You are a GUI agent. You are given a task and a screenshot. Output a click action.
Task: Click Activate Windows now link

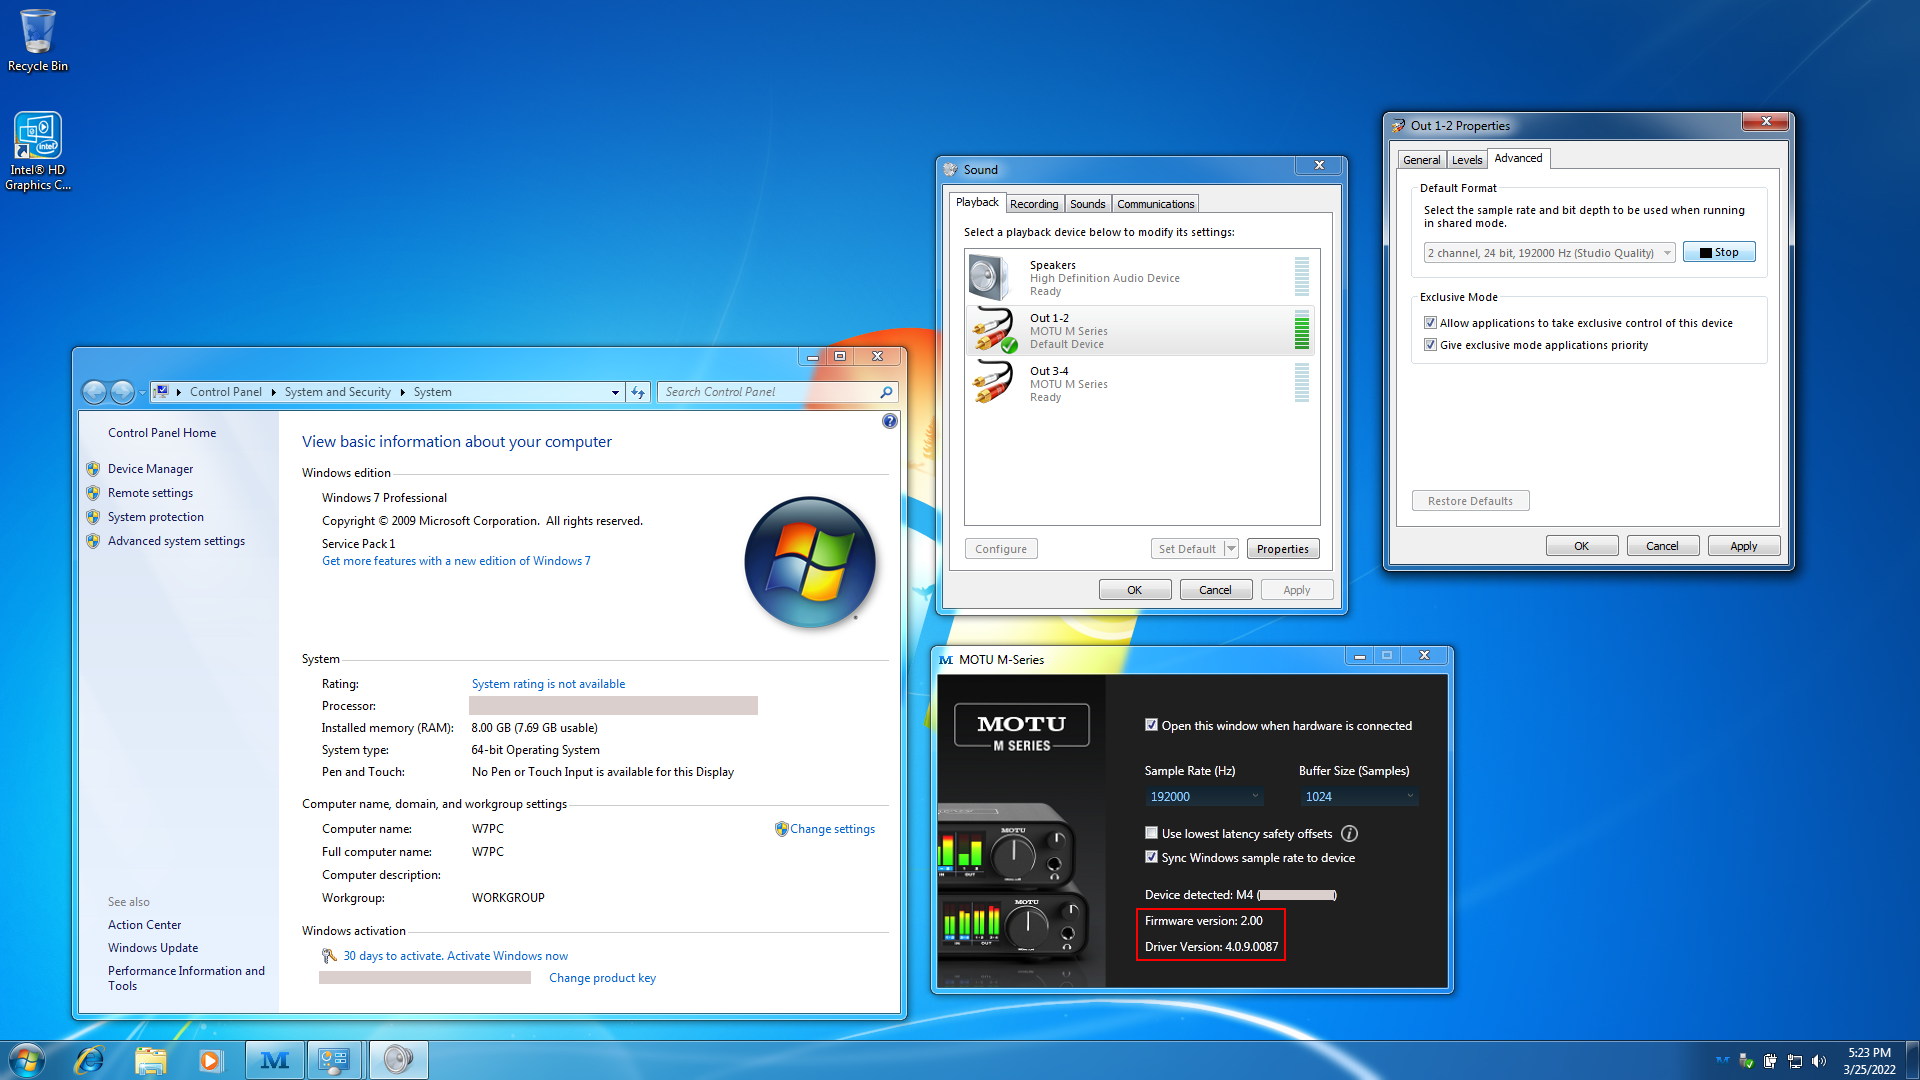[507, 956]
